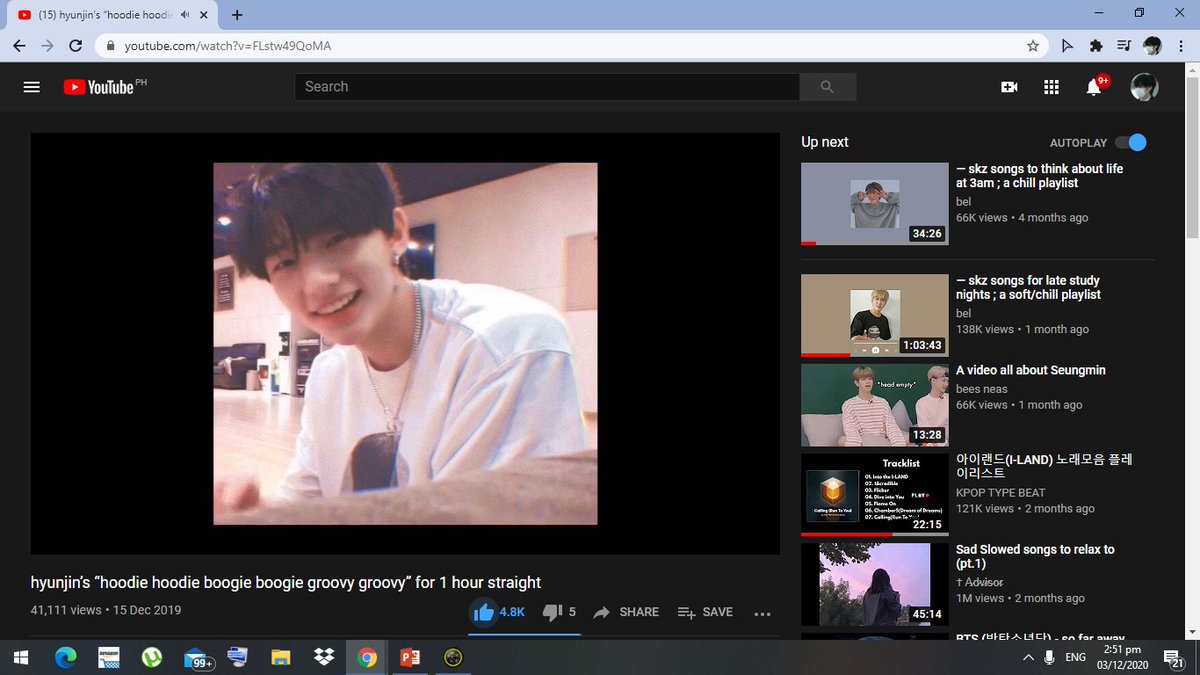Click the '41,111 views' text
Screen dimensions: 1200x675
pyautogui.click(x=66, y=610)
